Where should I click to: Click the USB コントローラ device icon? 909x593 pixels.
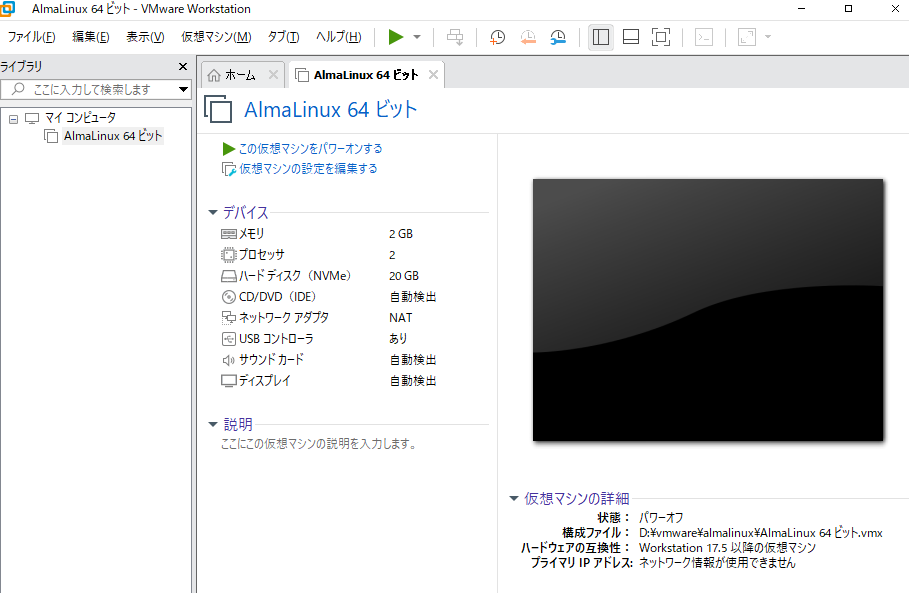pyautogui.click(x=229, y=339)
